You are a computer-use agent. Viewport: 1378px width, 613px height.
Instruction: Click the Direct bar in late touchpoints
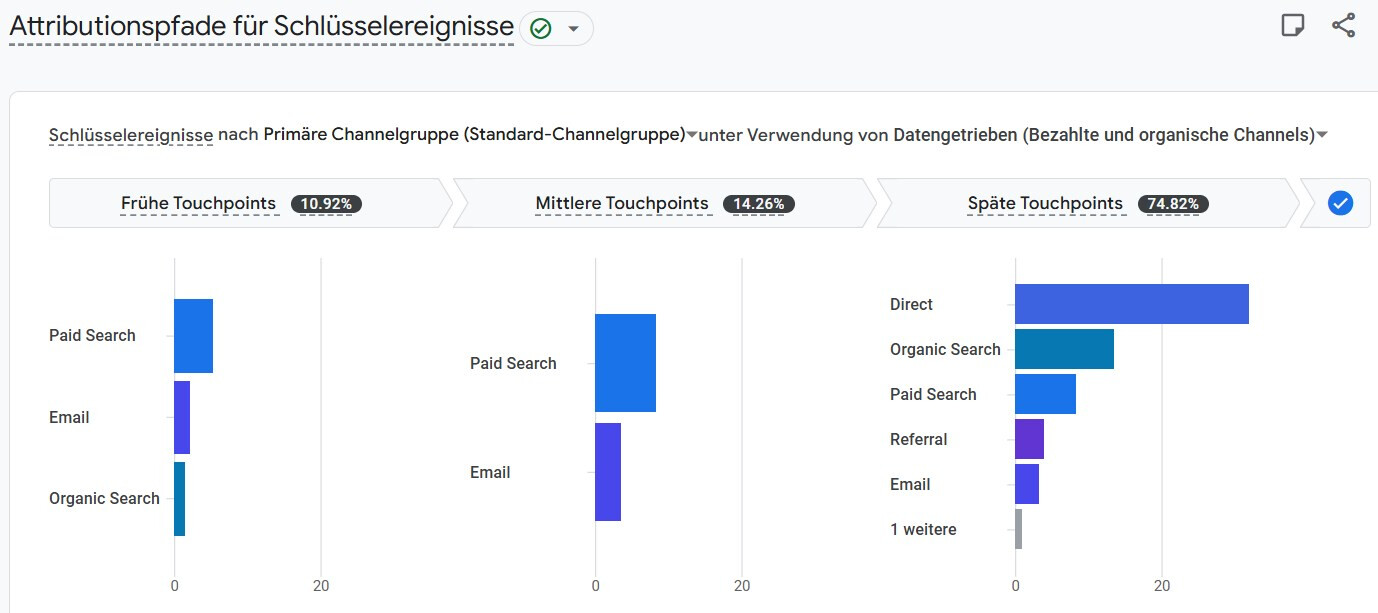(1131, 304)
